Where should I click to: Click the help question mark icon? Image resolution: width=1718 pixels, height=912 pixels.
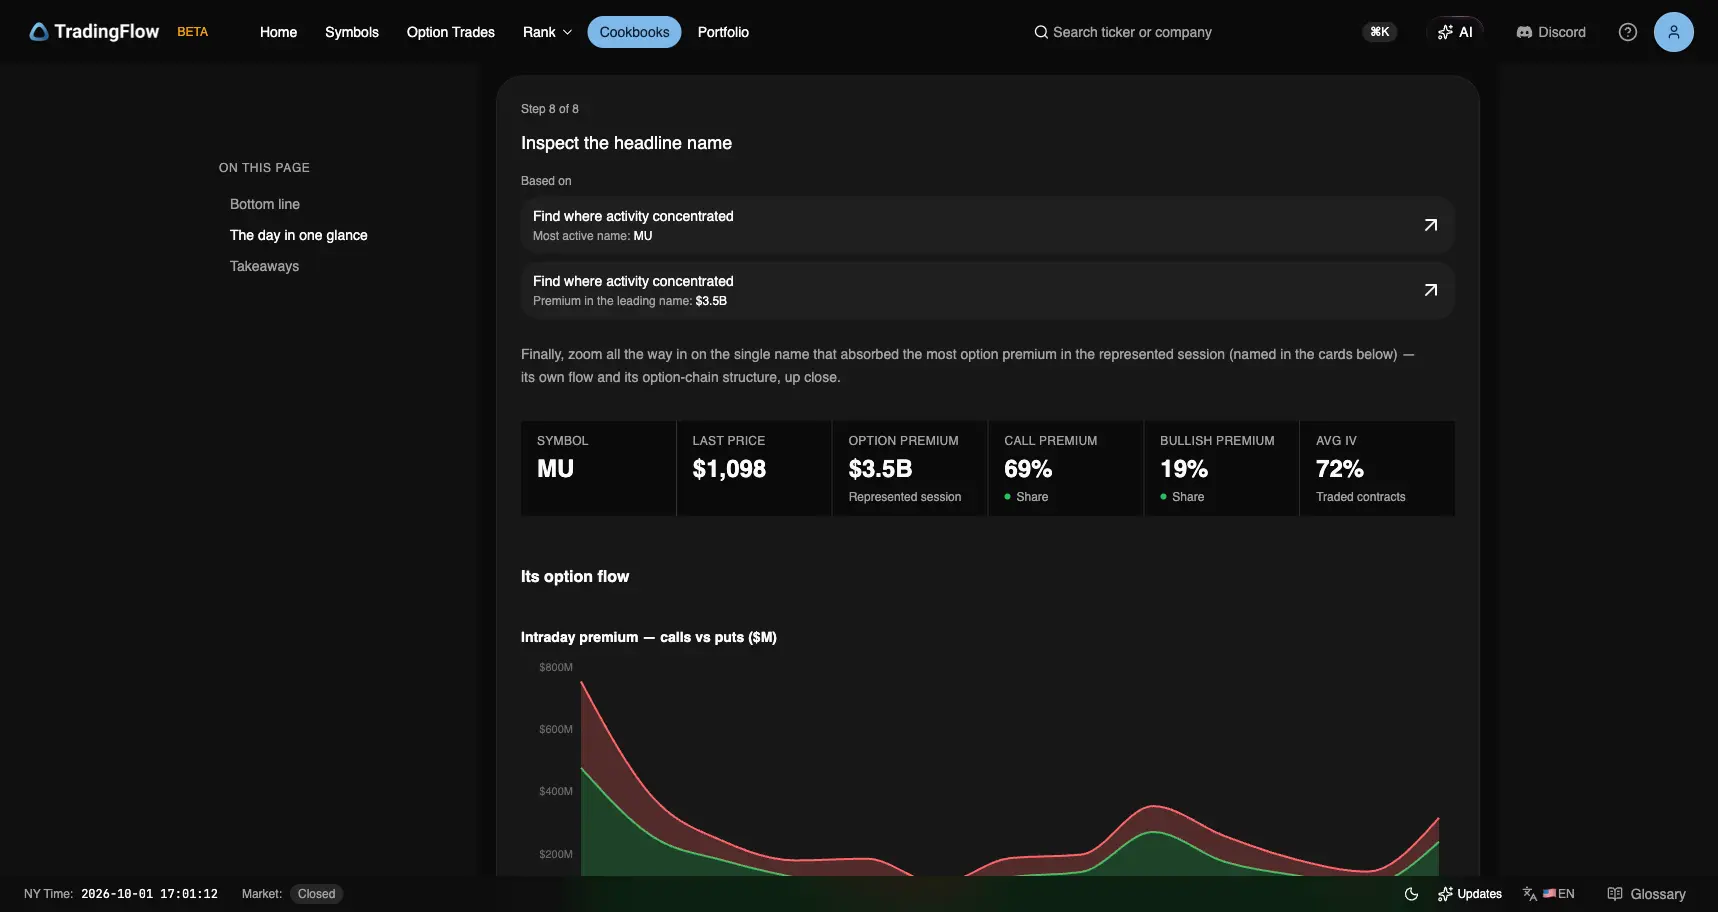click(x=1628, y=32)
